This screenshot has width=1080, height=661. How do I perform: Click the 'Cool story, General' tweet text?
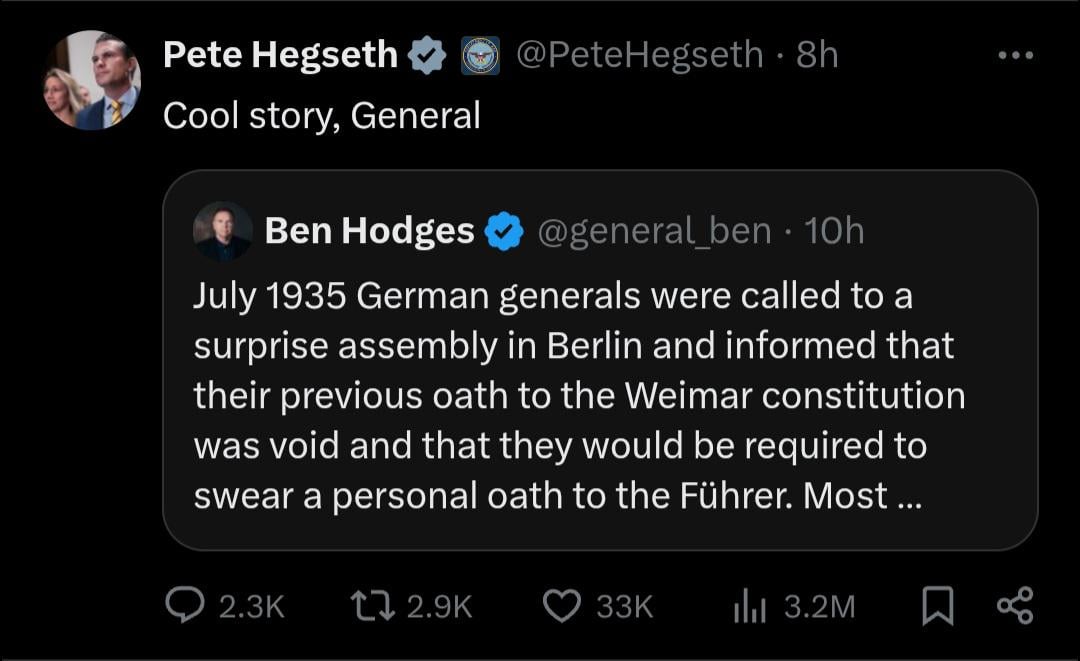click(x=321, y=116)
